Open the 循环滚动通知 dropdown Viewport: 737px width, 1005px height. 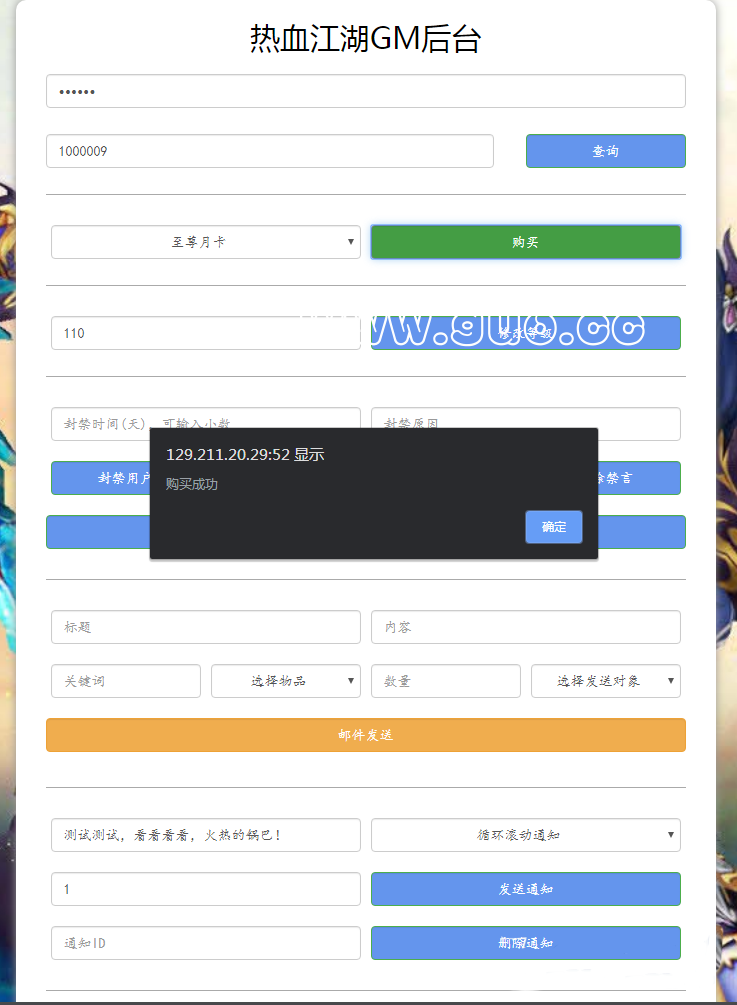526,835
